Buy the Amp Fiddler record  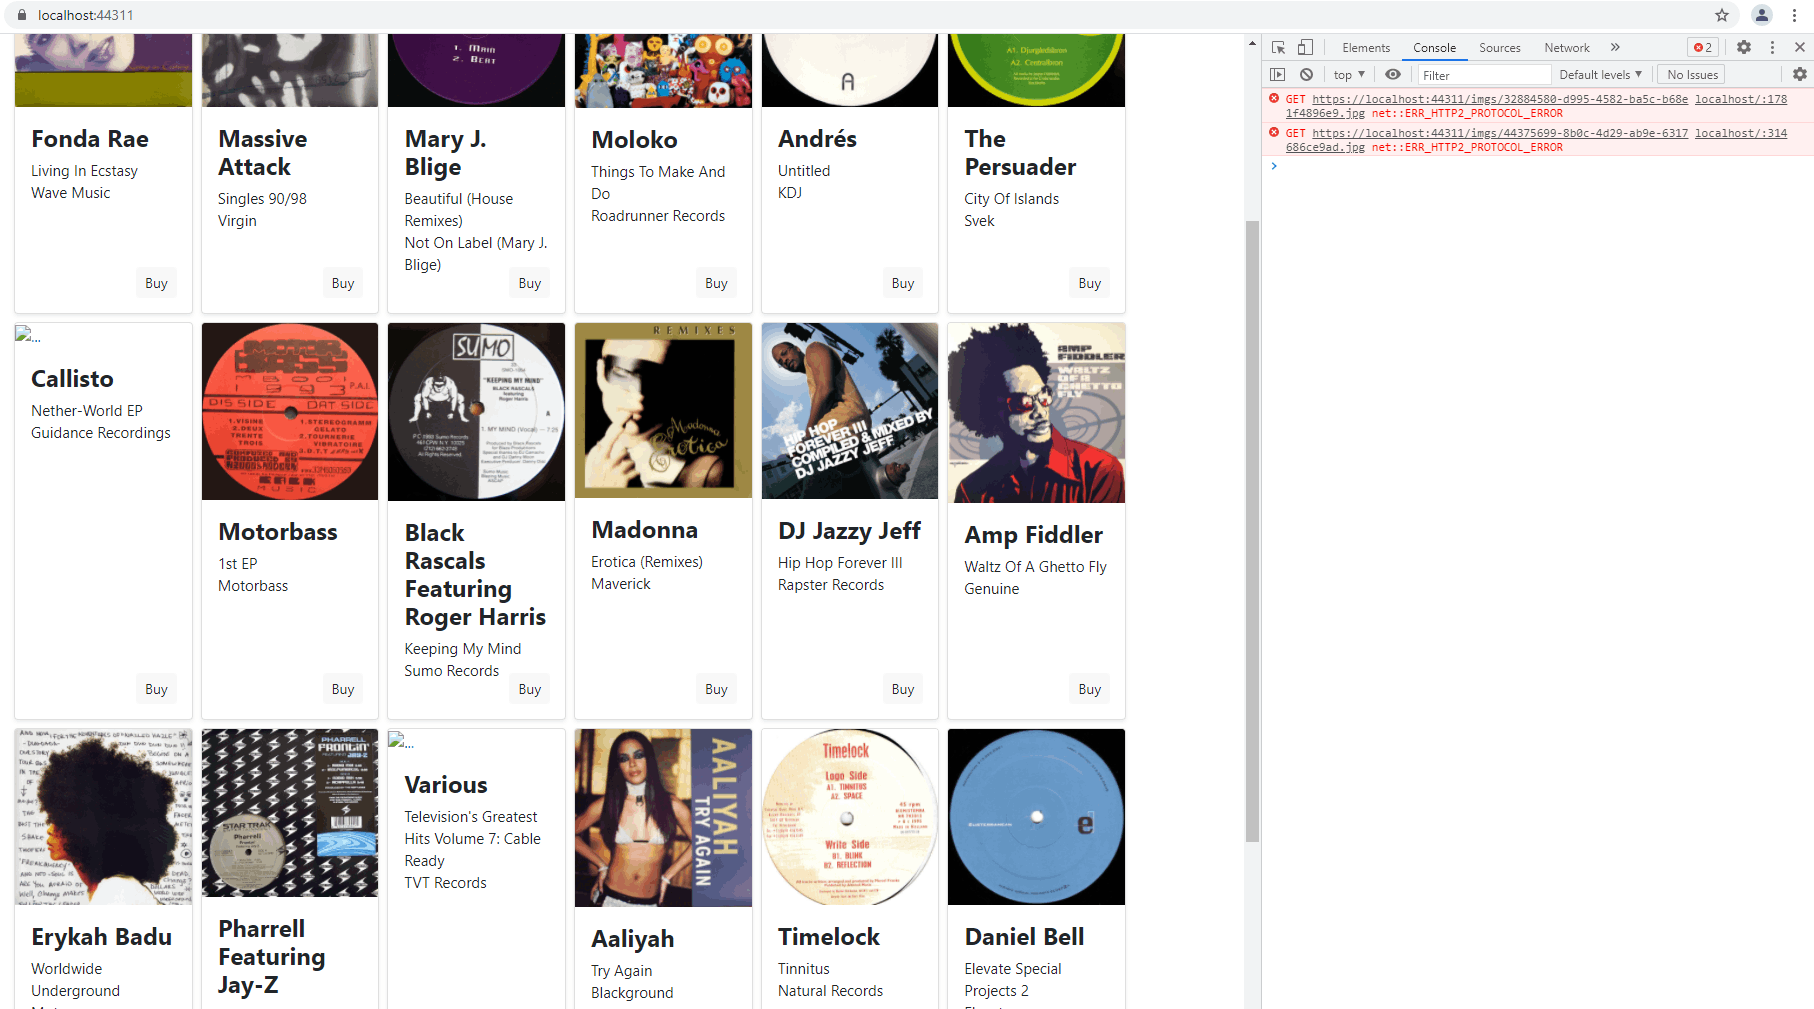tap(1090, 689)
